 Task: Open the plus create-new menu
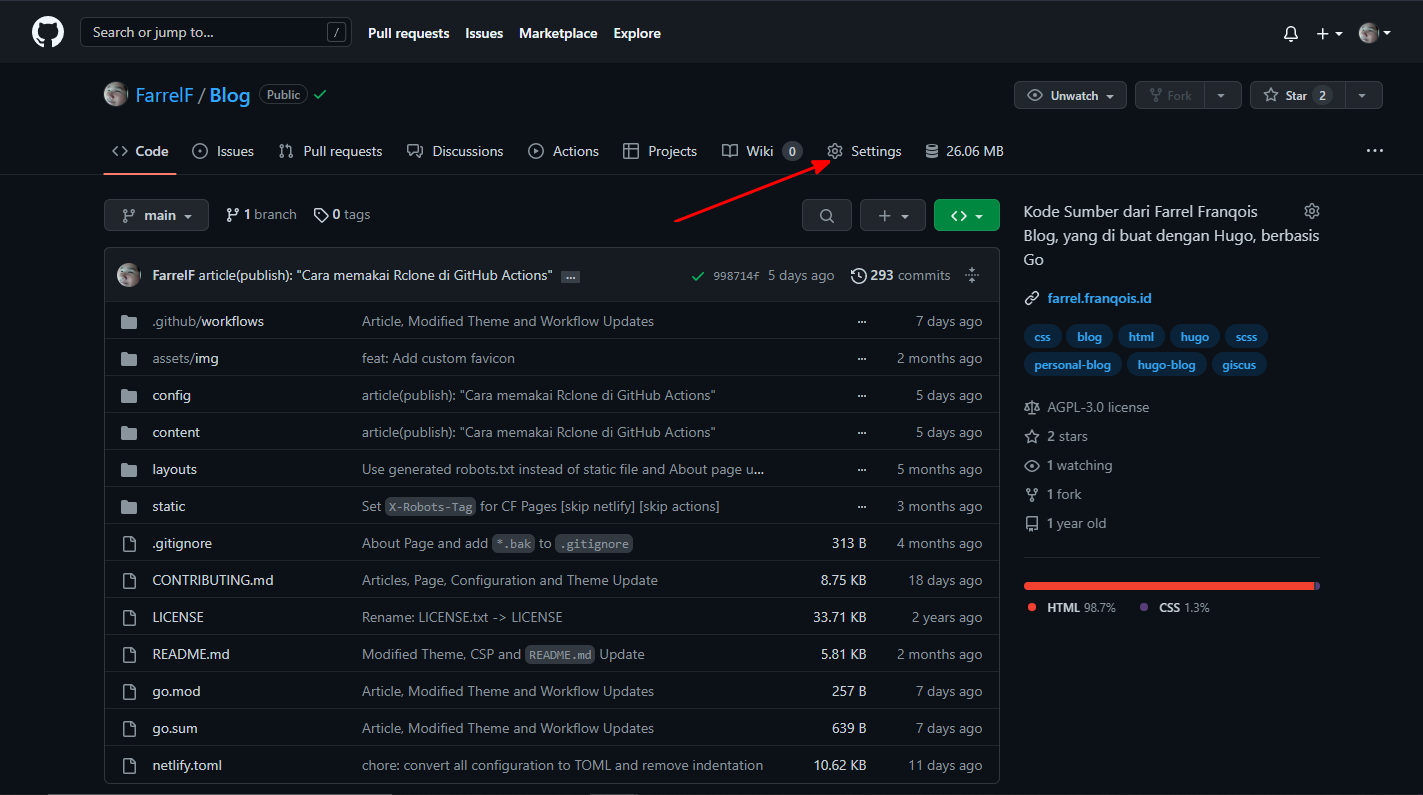pyautogui.click(x=1329, y=33)
